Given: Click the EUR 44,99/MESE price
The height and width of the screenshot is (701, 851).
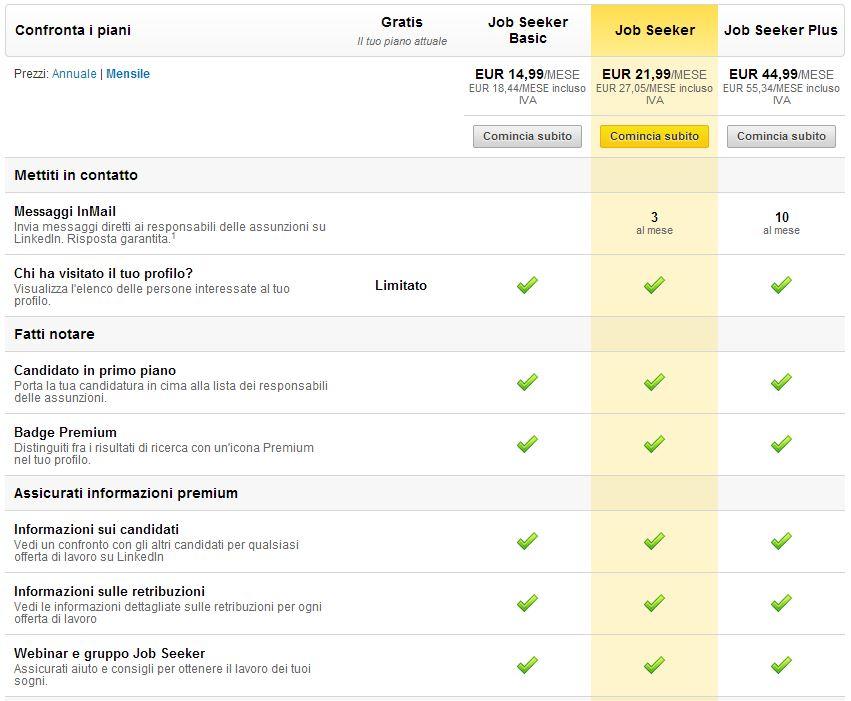Looking at the screenshot, I should (x=781, y=74).
